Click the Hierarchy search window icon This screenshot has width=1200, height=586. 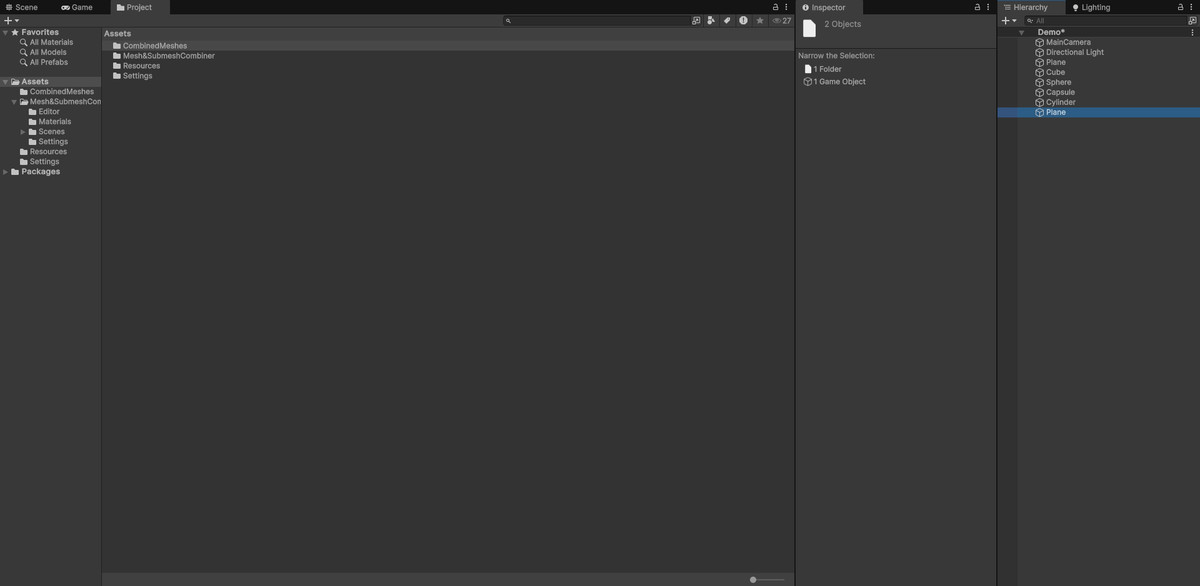point(1192,20)
